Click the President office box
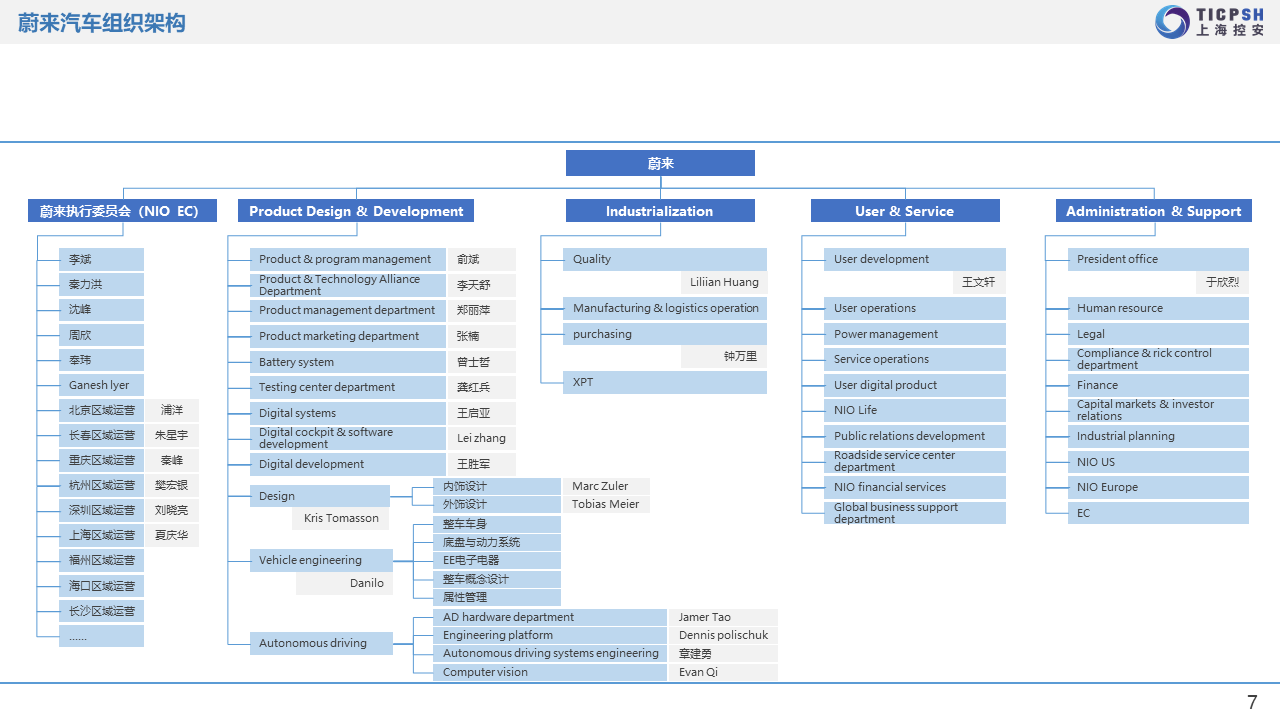The height and width of the screenshot is (720, 1280). tap(1158, 259)
